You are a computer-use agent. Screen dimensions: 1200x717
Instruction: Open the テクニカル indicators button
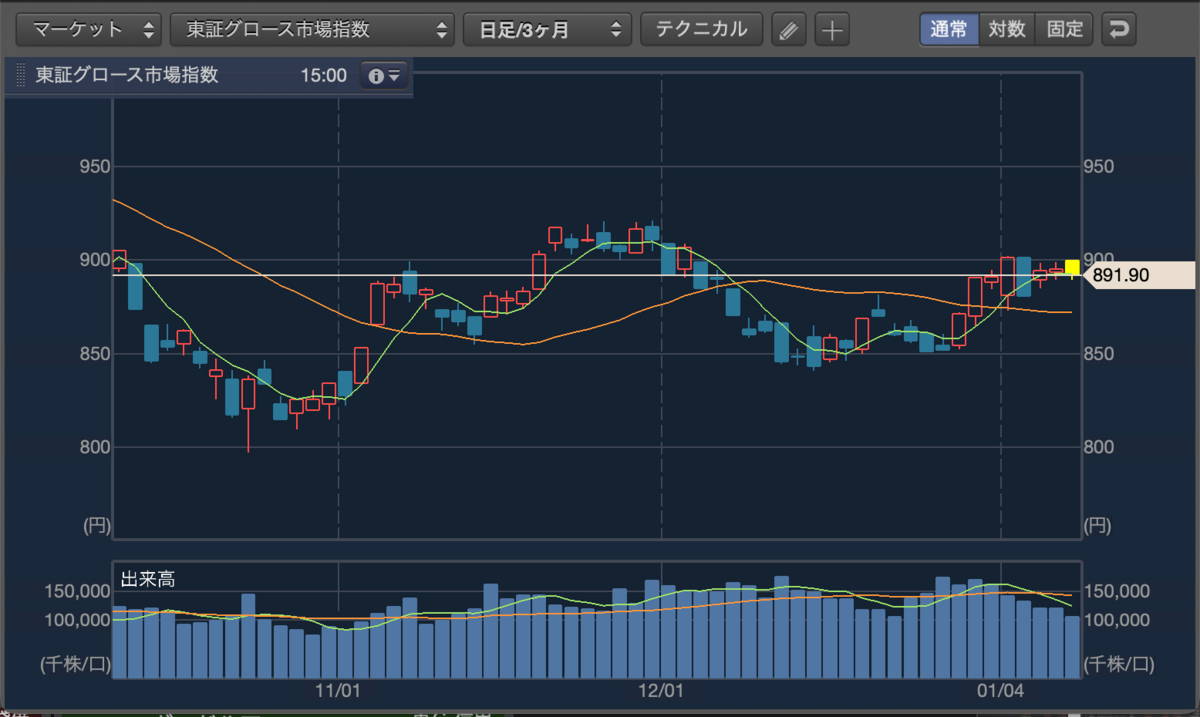pos(701,29)
